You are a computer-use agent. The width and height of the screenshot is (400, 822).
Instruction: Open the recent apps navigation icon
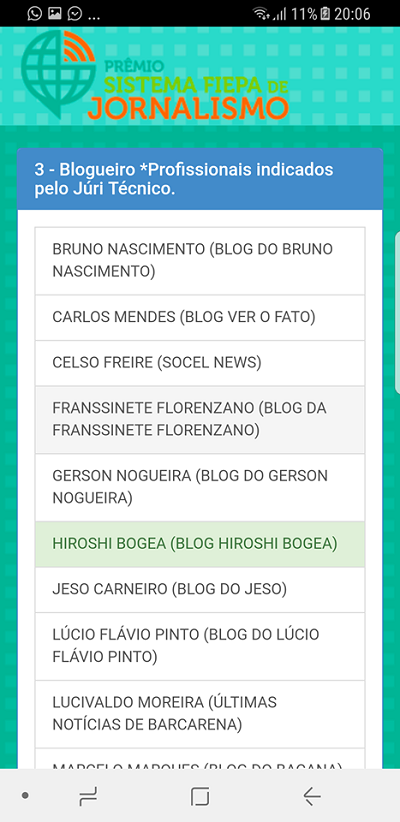click(x=88, y=797)
